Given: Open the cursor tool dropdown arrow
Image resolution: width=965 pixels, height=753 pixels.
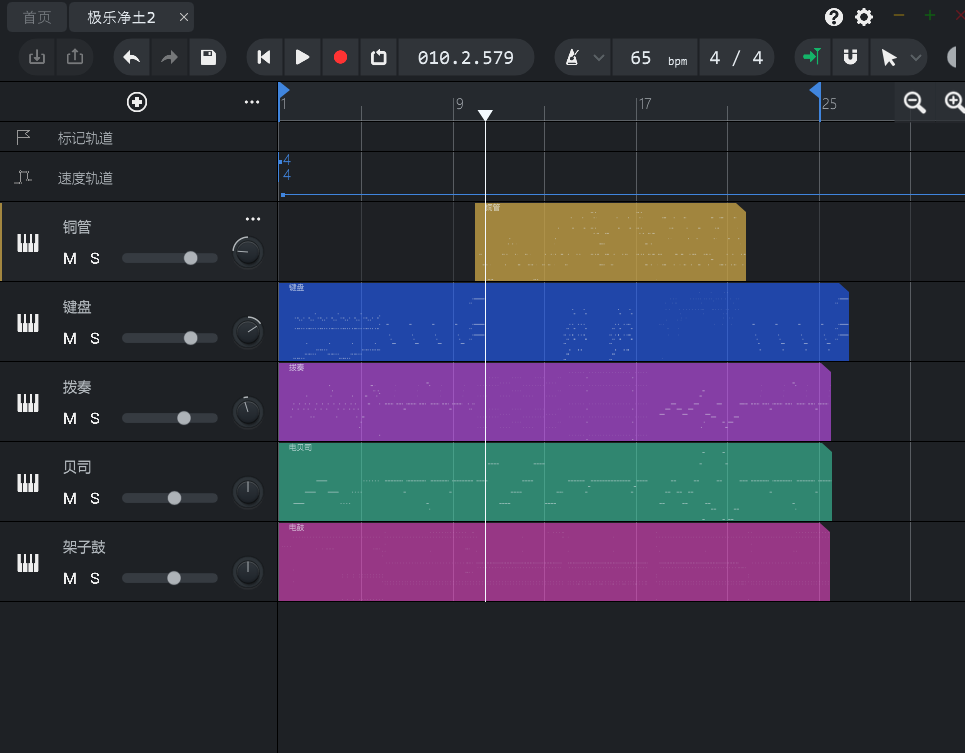Looking at the screenshot, I should 916,58.
